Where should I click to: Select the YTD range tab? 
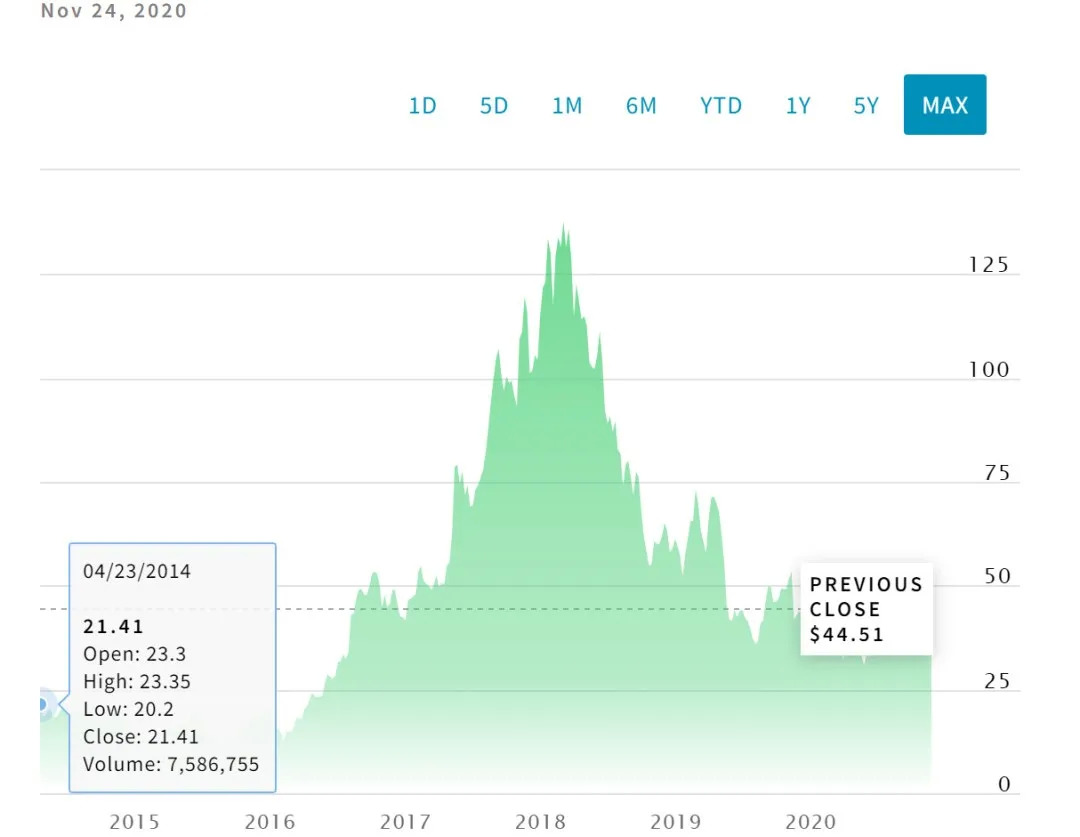point(721,105)
